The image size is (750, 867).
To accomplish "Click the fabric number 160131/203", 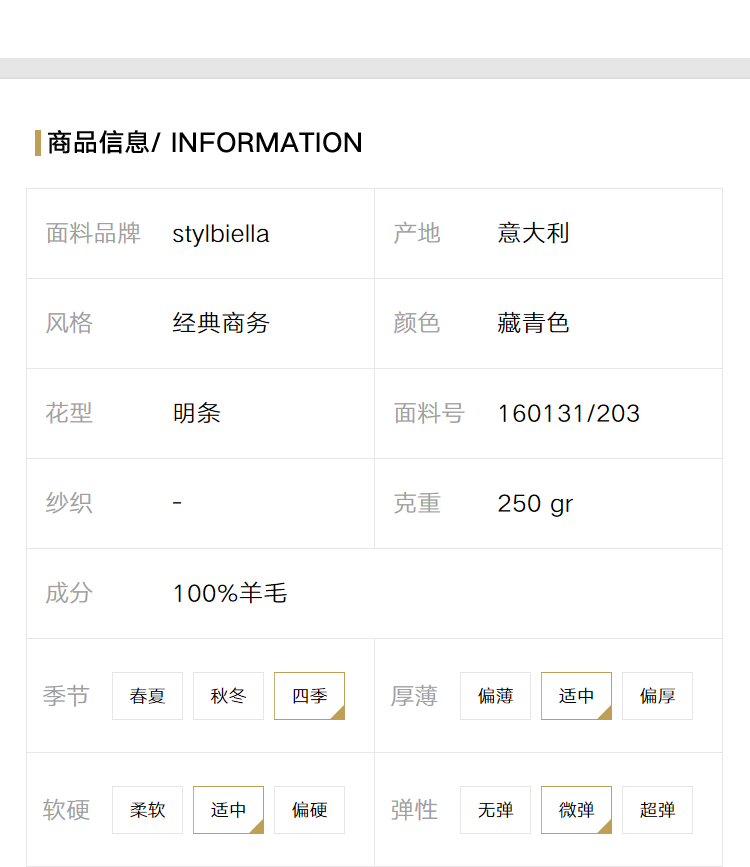I will [569, 414].
